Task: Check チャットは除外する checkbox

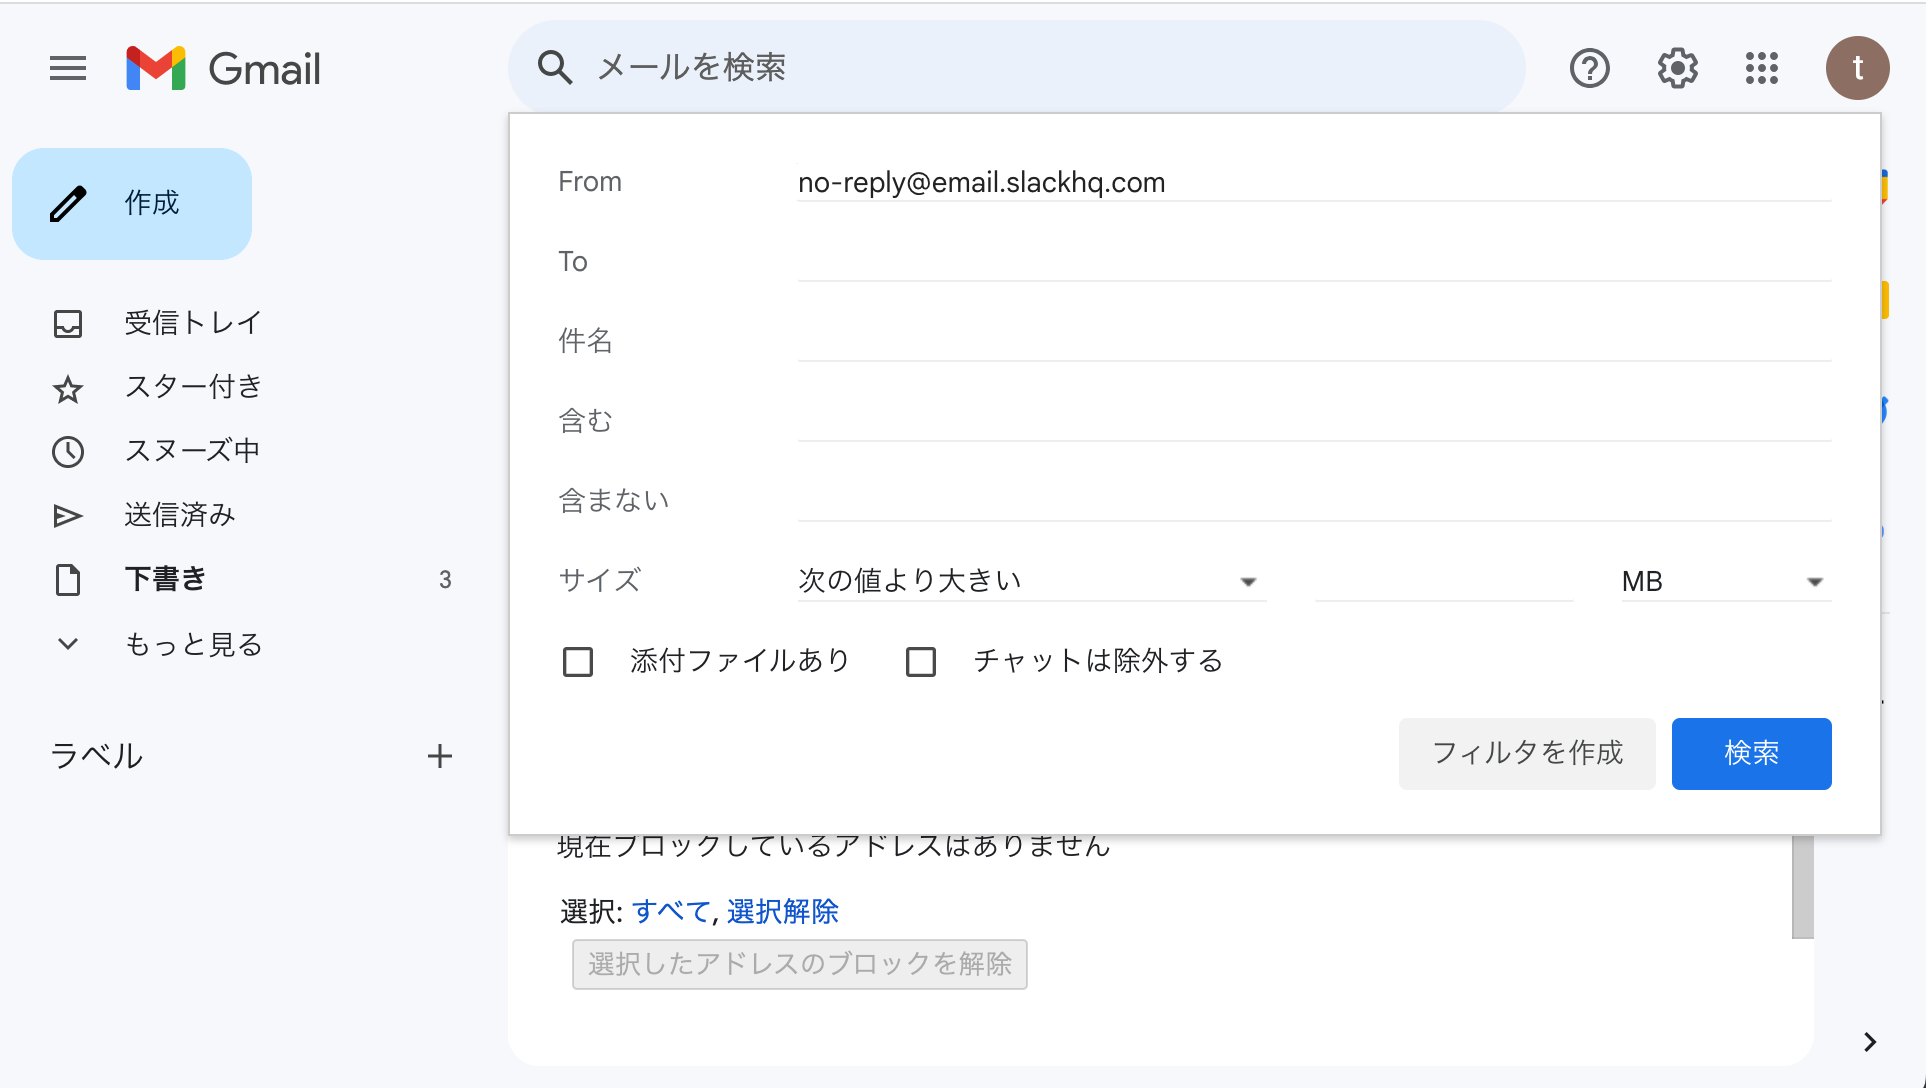Action: (x=921, y=662)
